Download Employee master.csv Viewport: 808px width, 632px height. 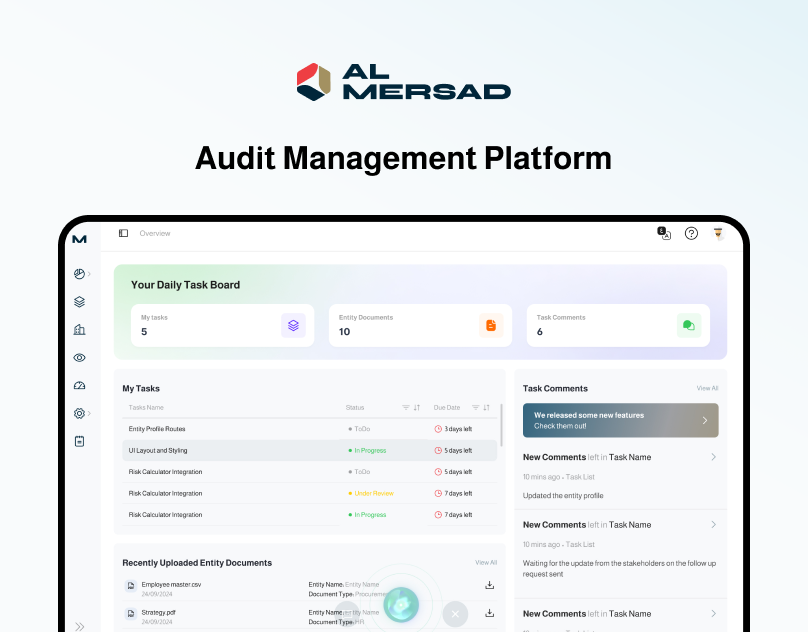tap(490, 585)
